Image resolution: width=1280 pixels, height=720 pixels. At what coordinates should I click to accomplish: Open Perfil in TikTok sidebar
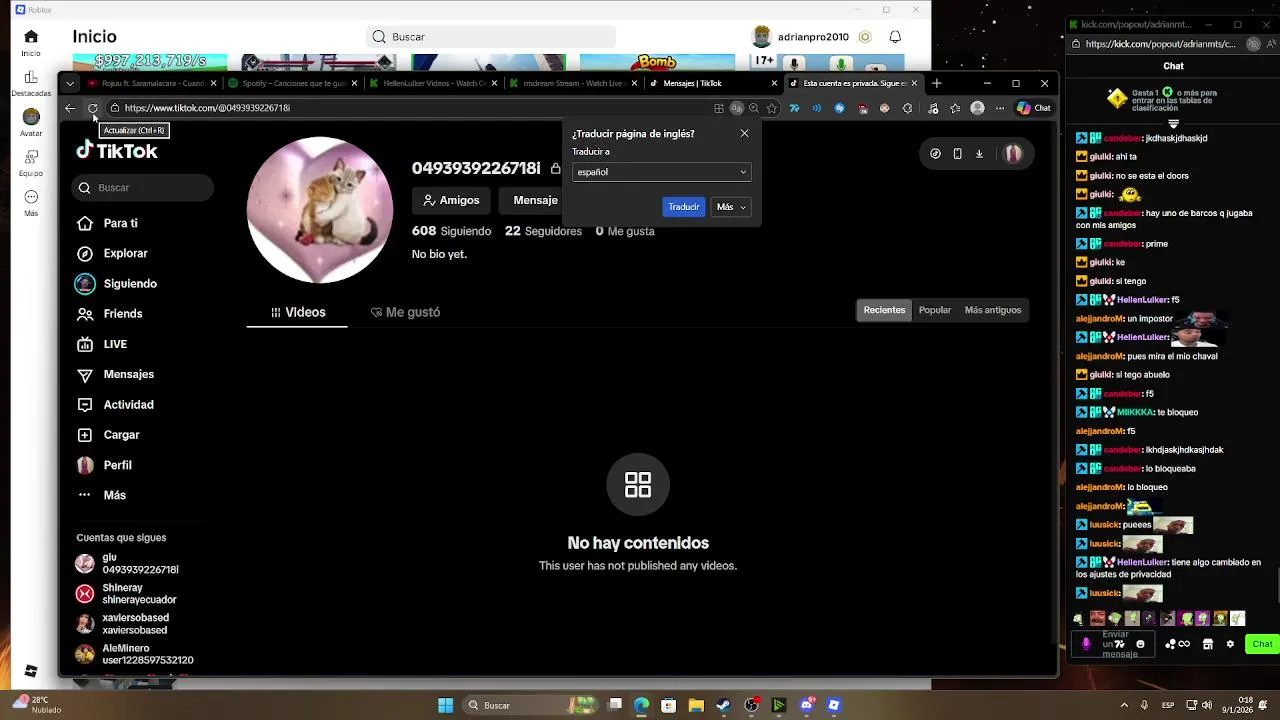tap(104, 465)
